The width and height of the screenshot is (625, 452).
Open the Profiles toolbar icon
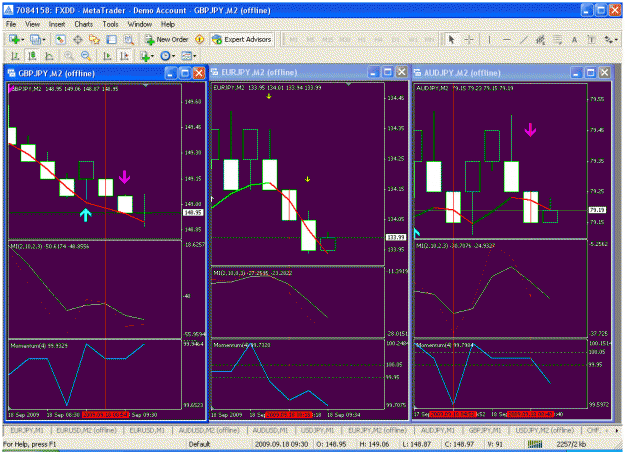36,39
